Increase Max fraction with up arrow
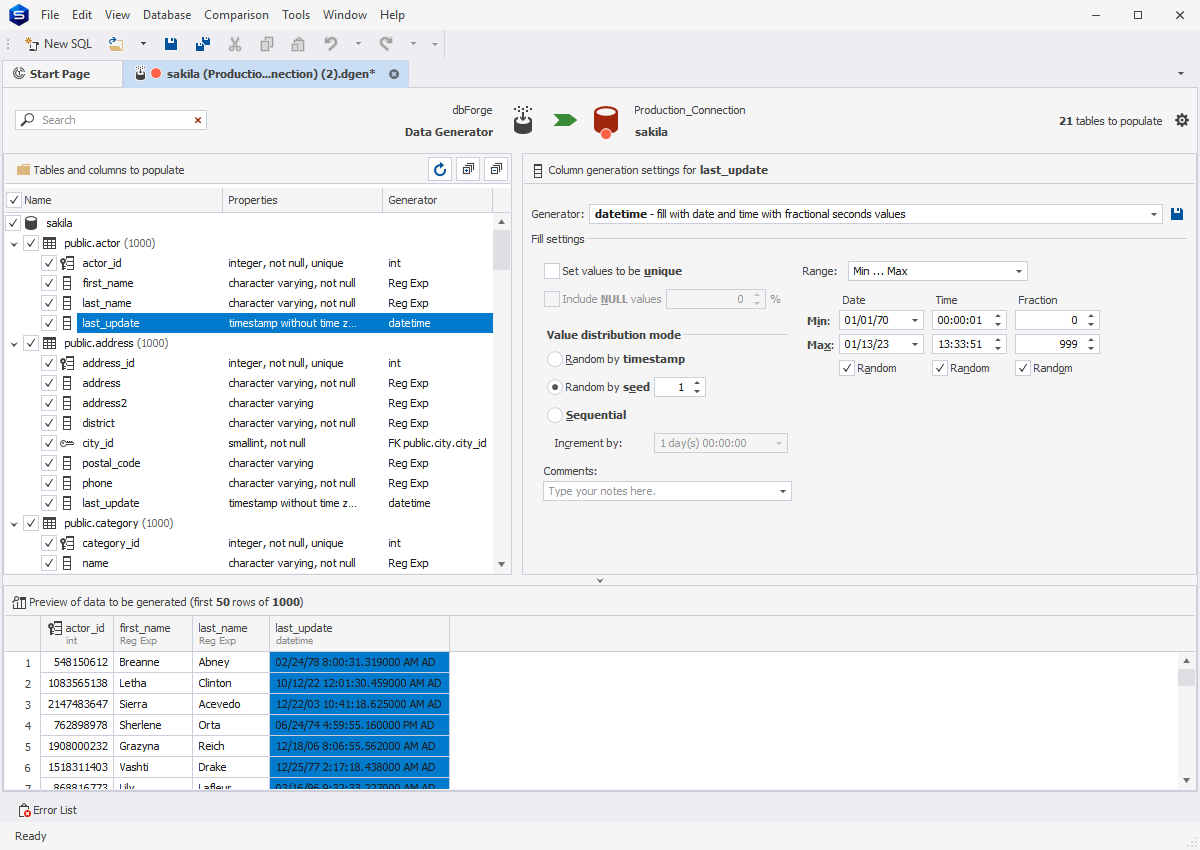The width and height of the screenshot is (1200, 850). pyautogui.click(x=1091, y=340)
